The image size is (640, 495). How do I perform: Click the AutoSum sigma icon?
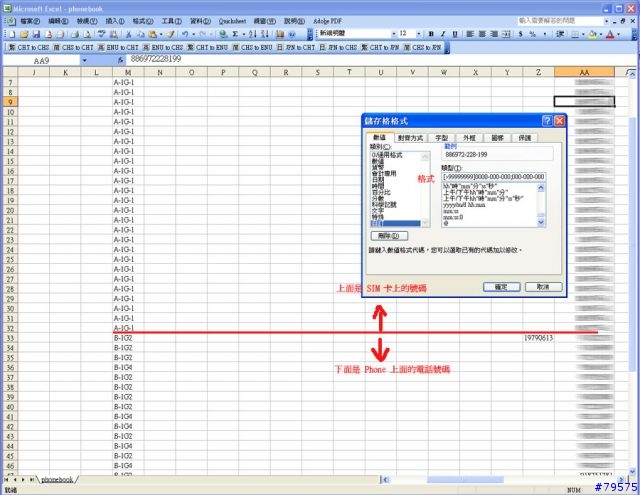tap(233, 33)
